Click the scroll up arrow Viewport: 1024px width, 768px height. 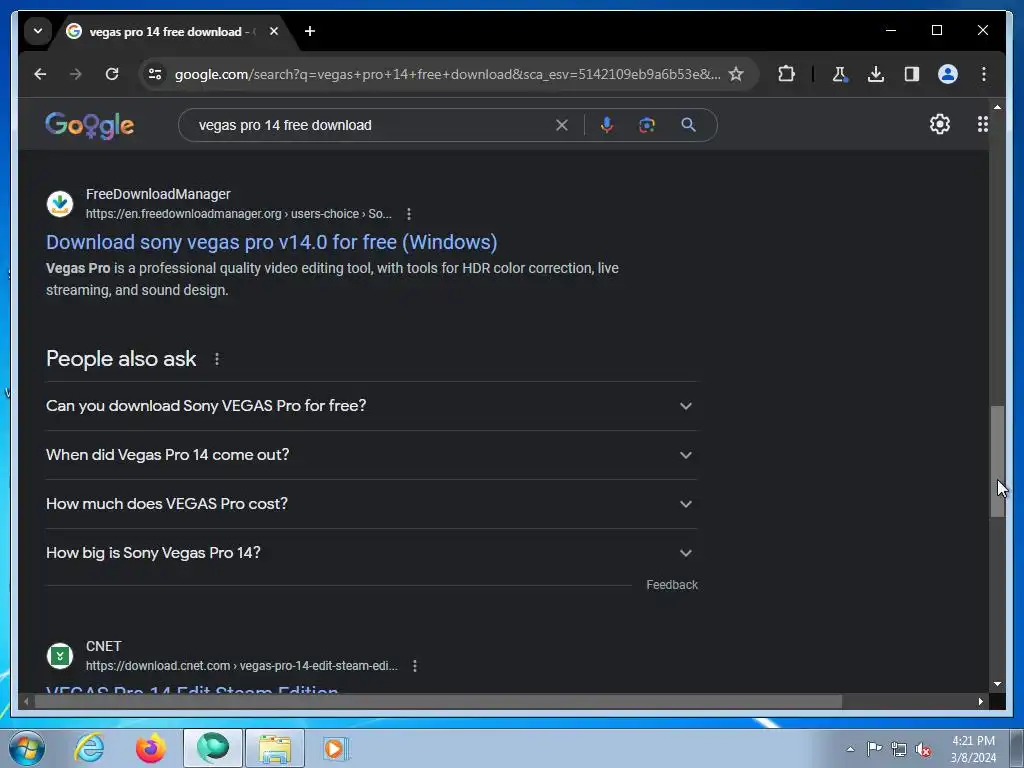(997, 106)
